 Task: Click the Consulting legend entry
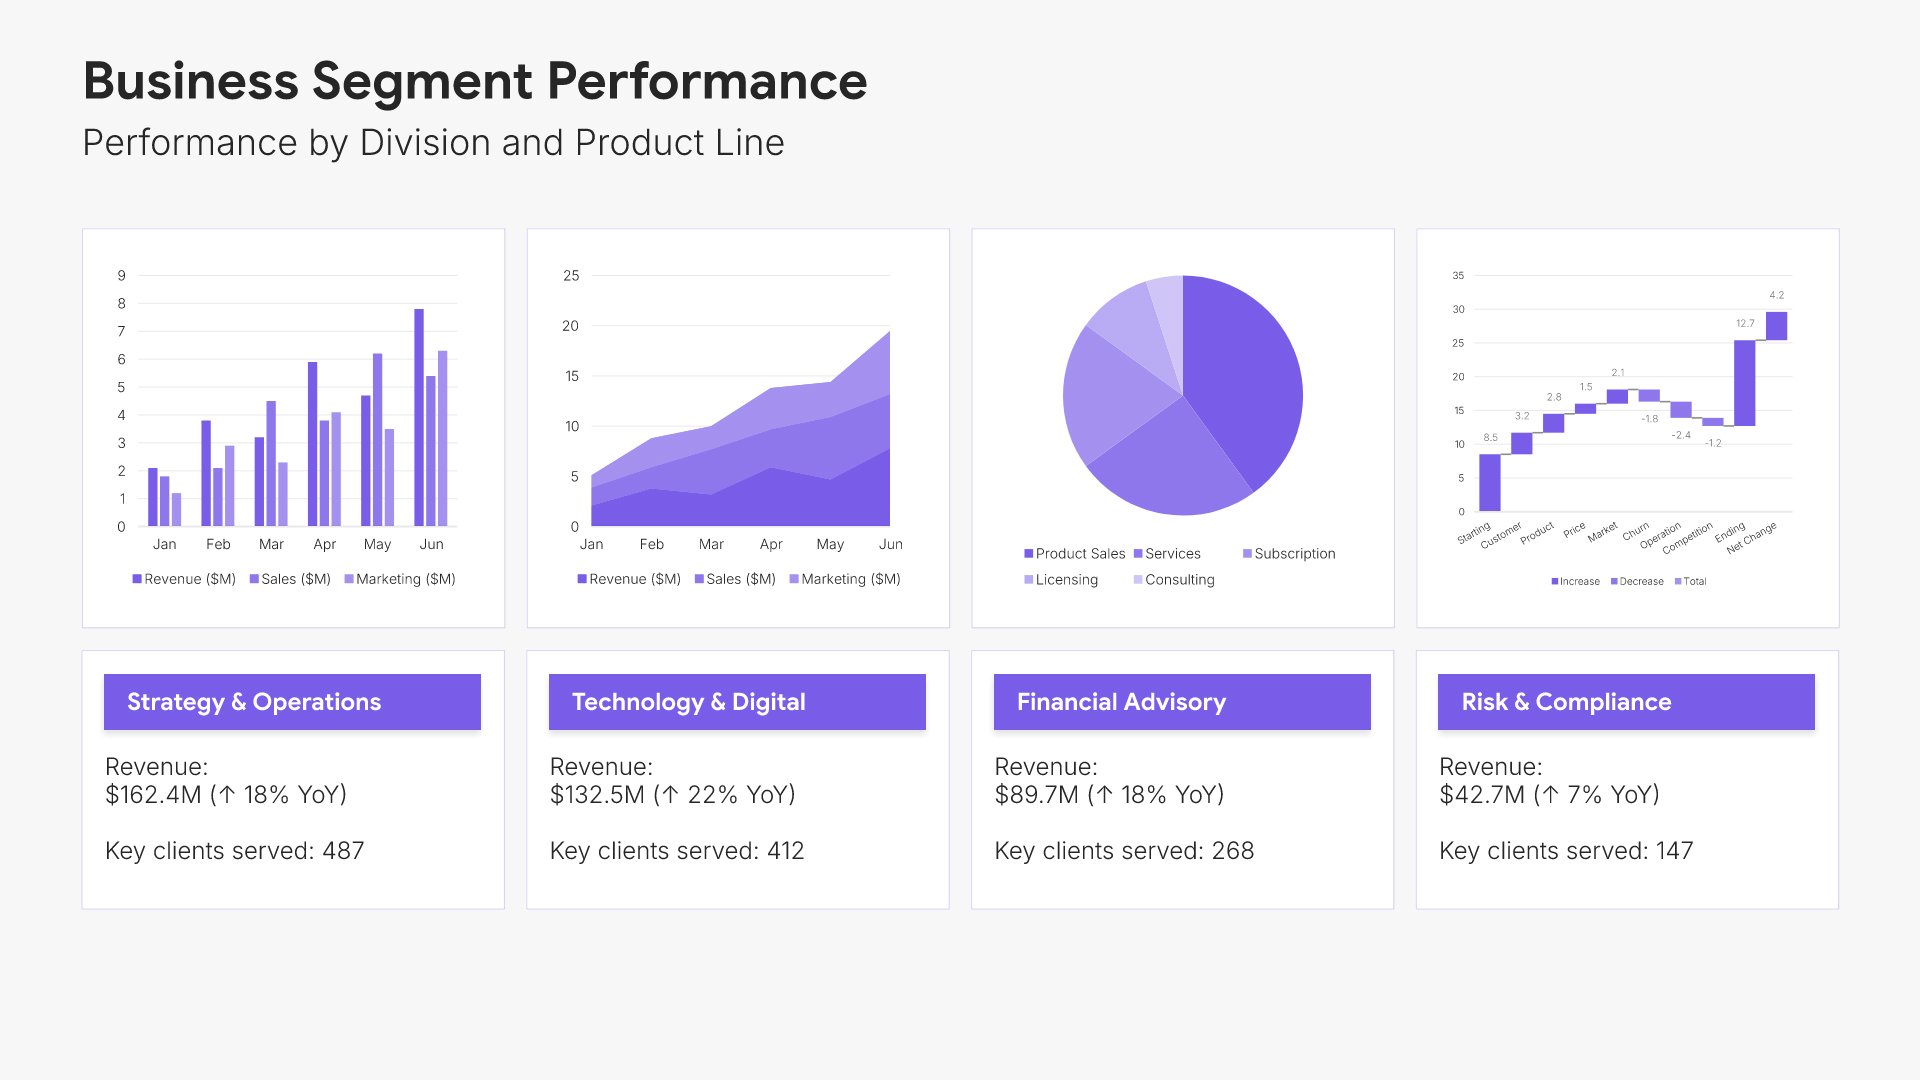coord(1179,580)
